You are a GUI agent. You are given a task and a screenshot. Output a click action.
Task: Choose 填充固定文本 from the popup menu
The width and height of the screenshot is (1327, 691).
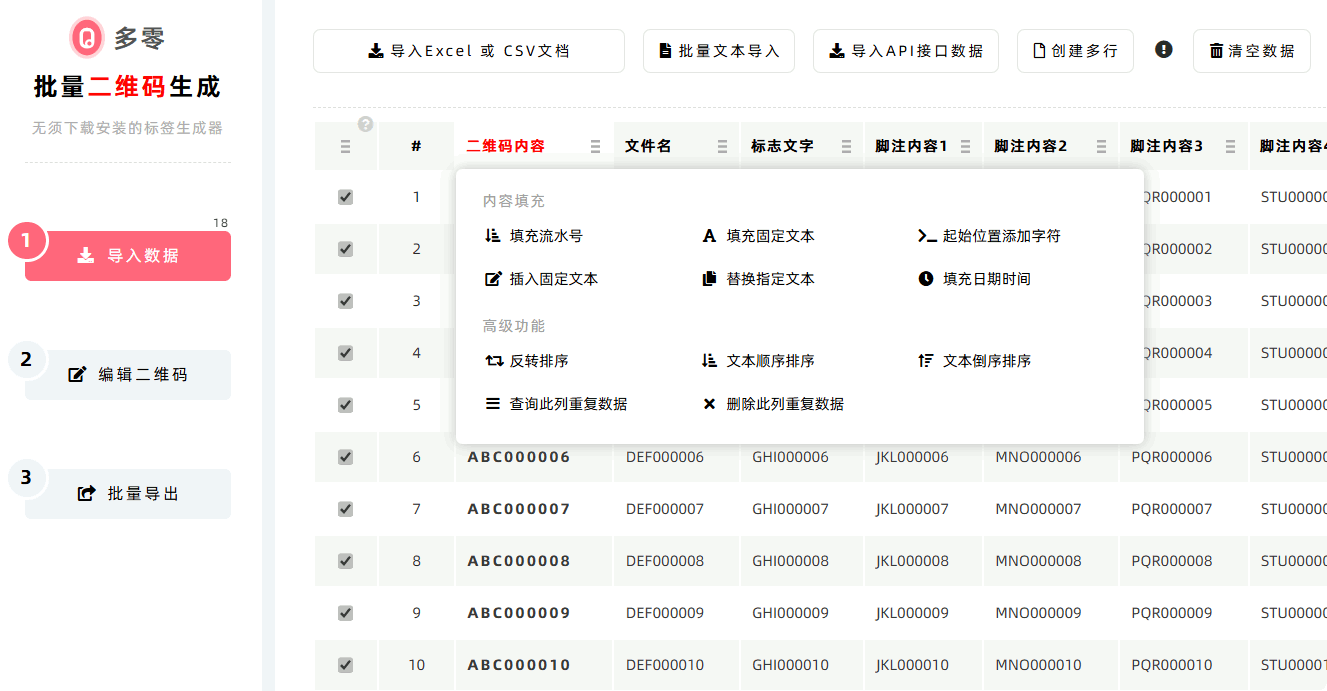pos(758,237)
